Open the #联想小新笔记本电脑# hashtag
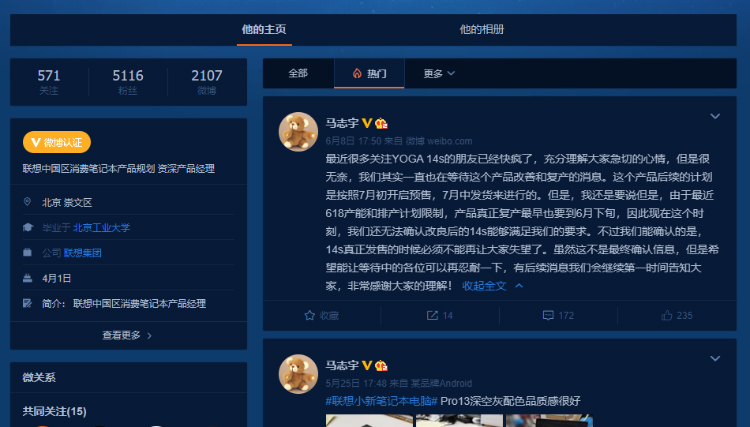This screenshot has height=427, width=750. pyautogui.click(x=382, y=401)
